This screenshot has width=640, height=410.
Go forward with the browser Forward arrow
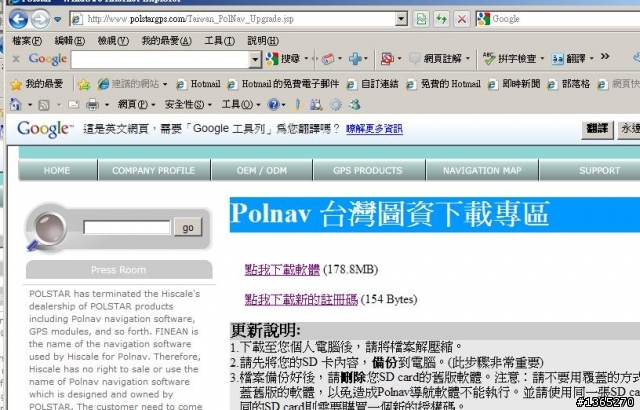tap(40, 19)
